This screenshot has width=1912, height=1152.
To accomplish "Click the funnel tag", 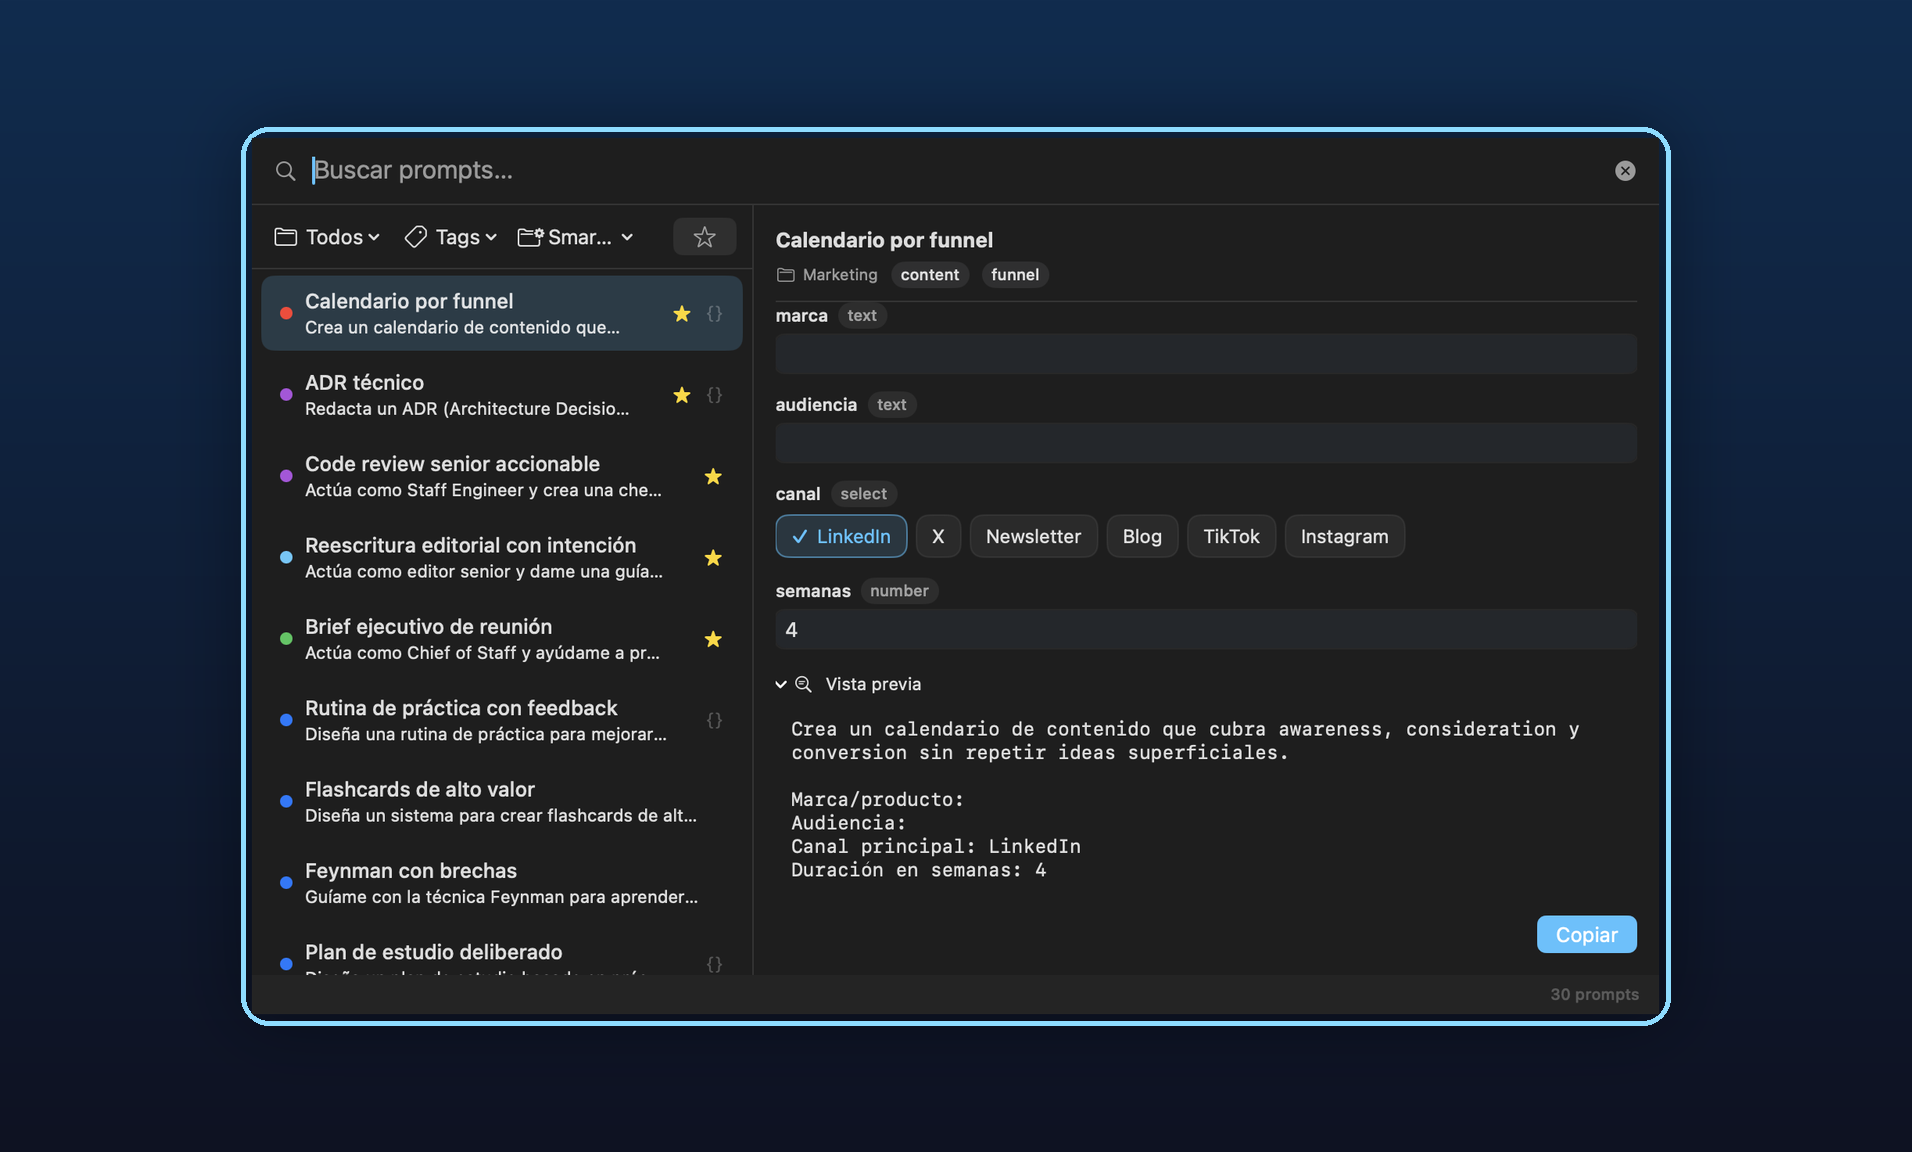I will pyautogui.click(x=1014, y=275).
